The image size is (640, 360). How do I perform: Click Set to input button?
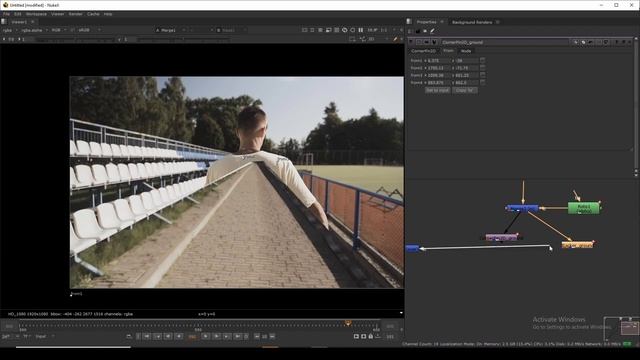tap(438, 90)
